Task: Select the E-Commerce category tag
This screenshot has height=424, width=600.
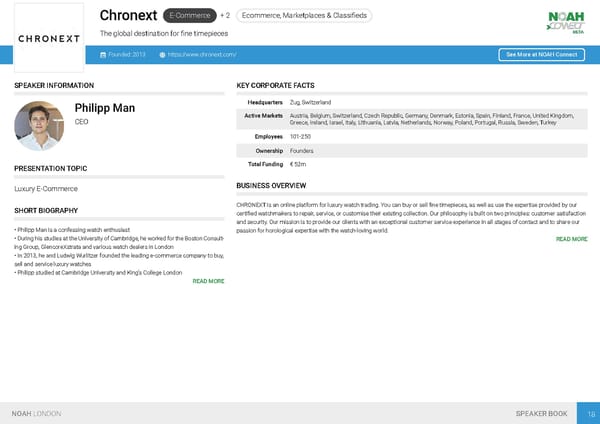Action: [x=189, y=16]
